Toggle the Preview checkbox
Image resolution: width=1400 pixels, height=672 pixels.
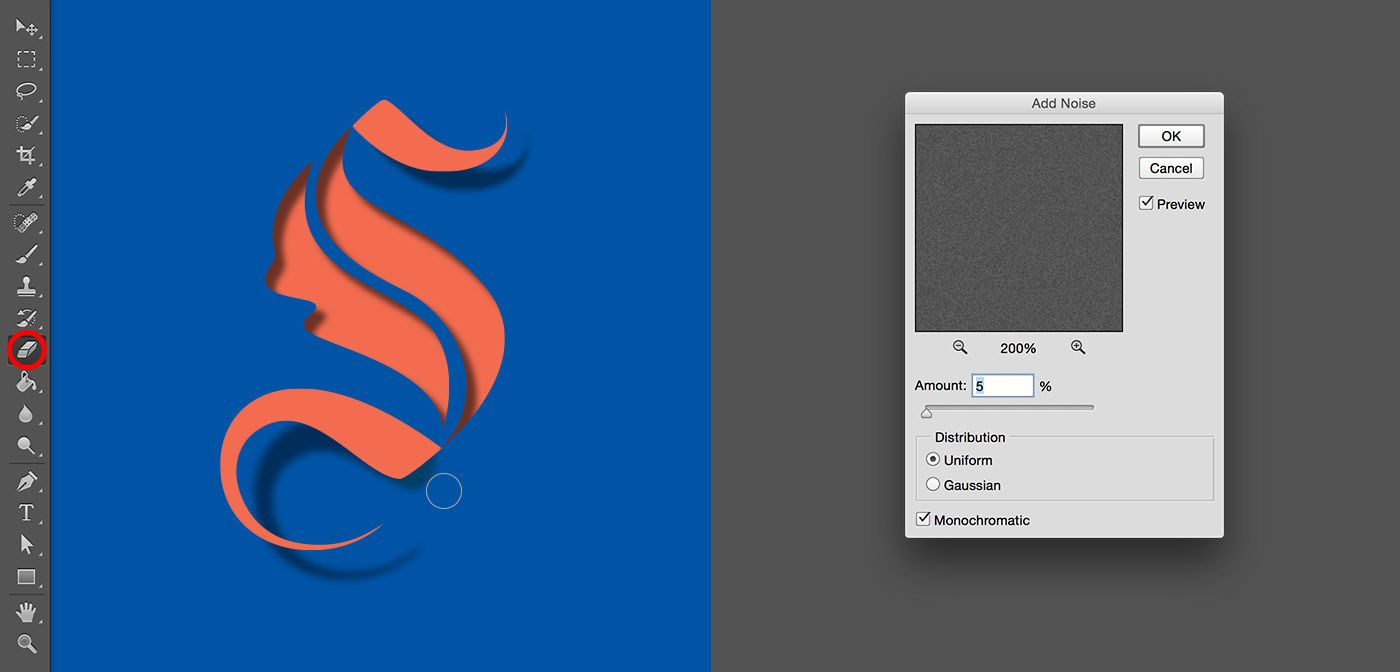coord(1146,201)
